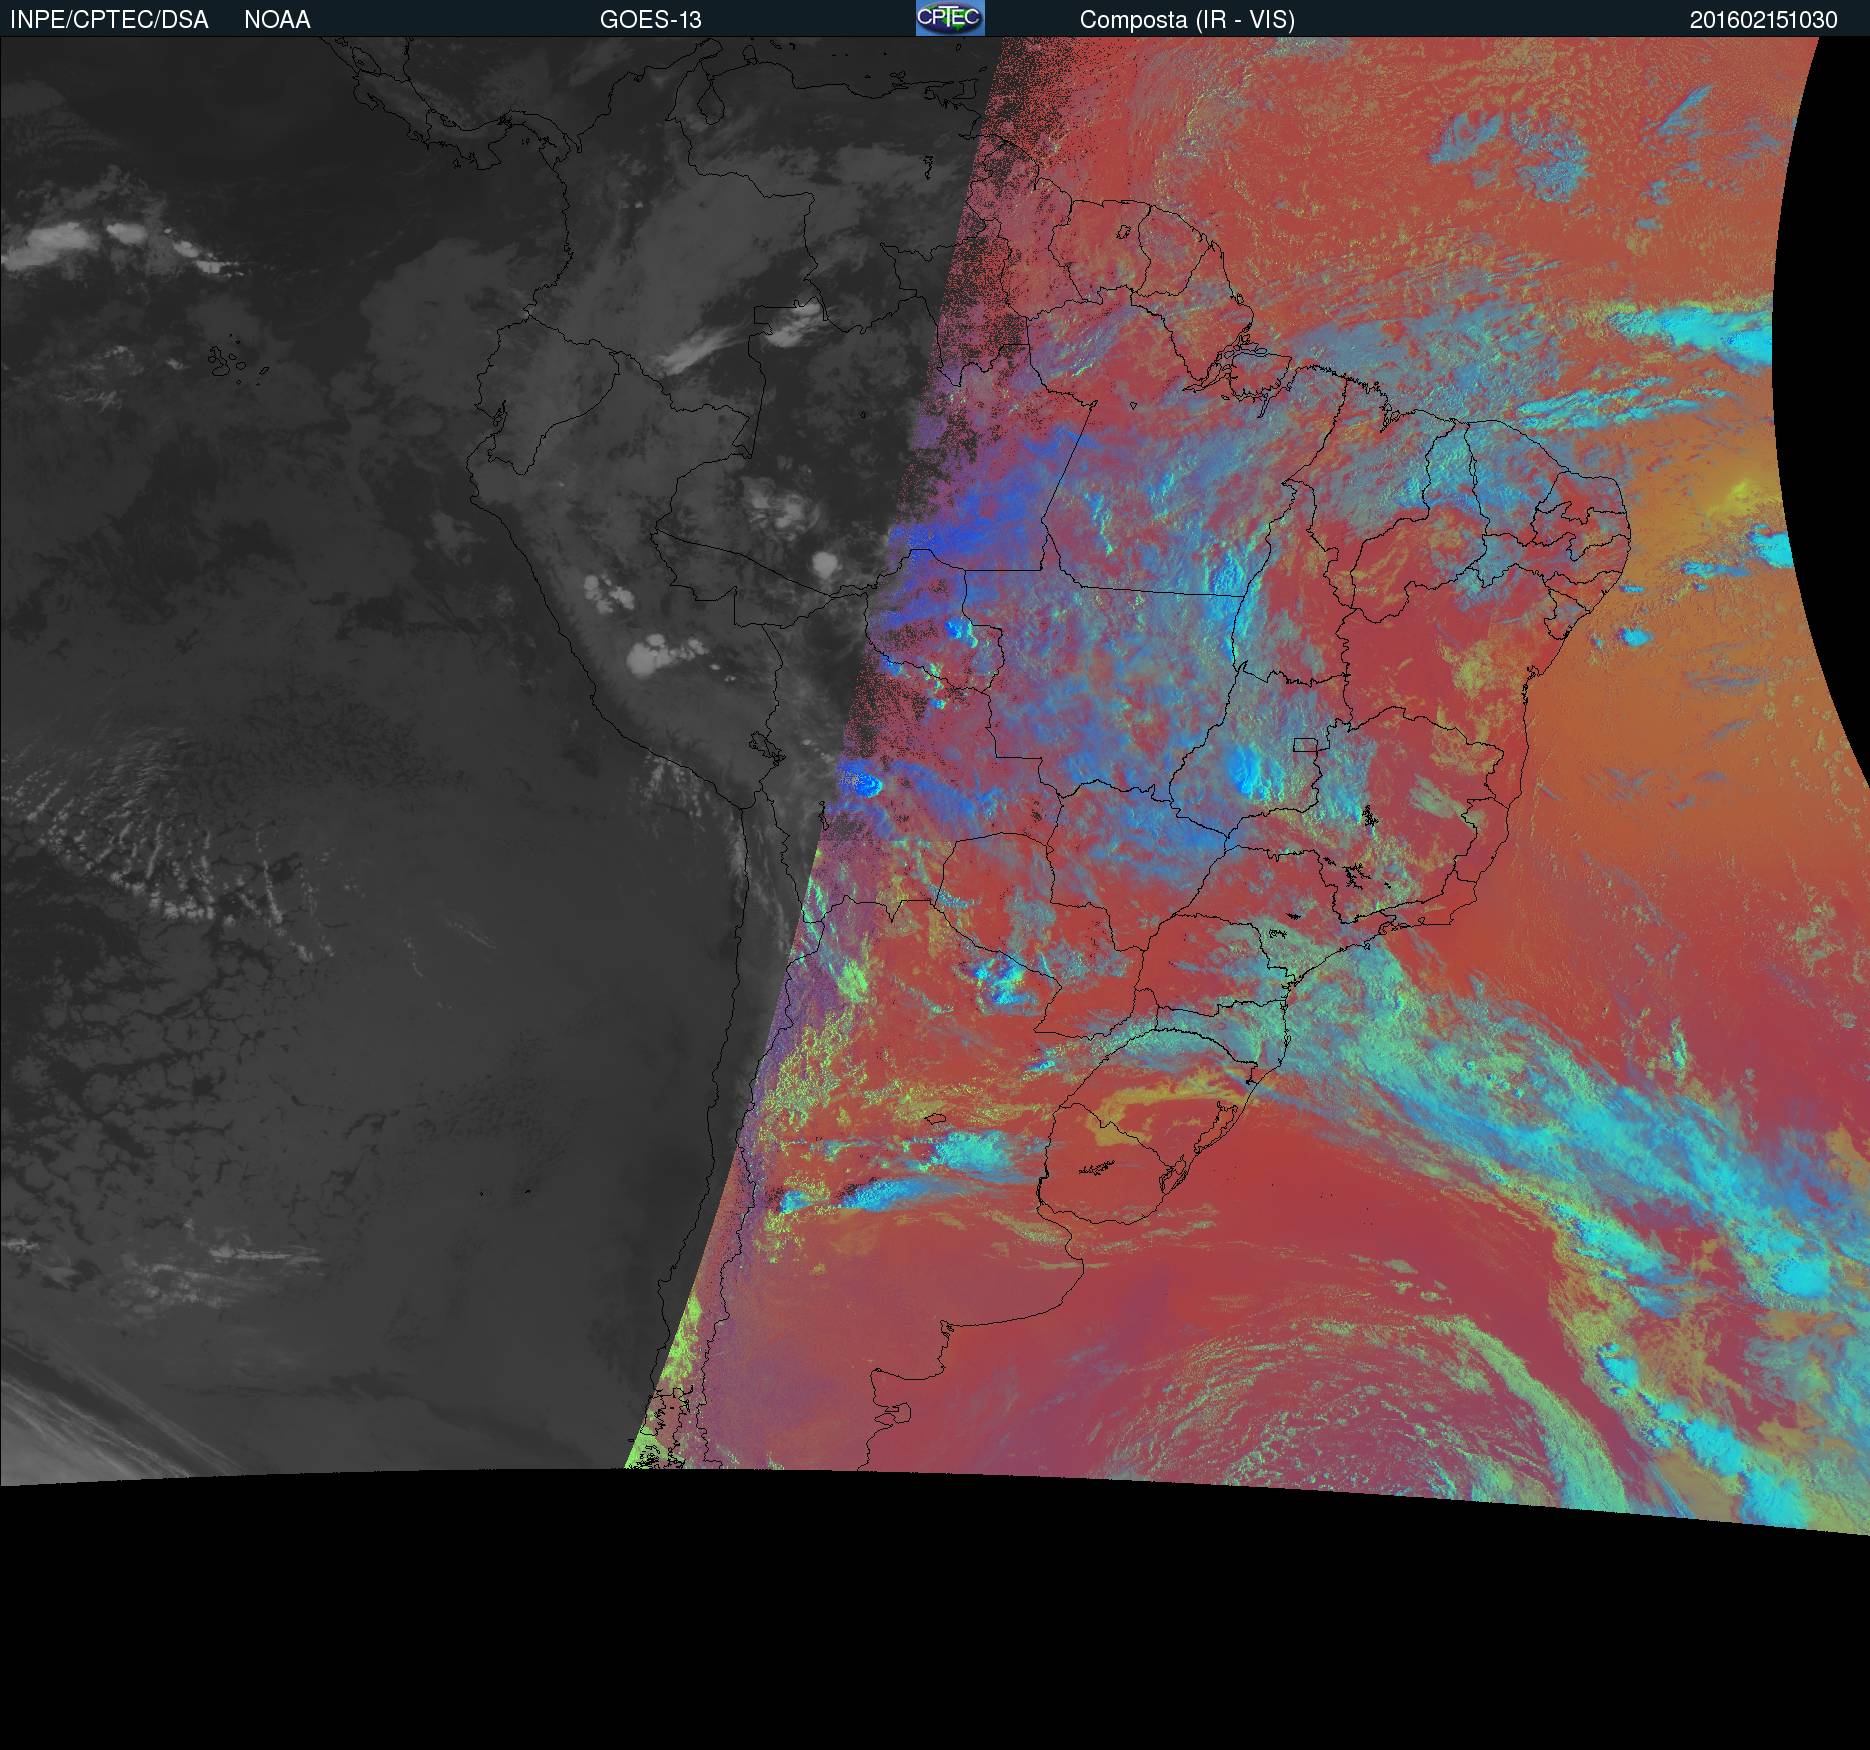
Task: Click the small rectangular Distrito Federal outline
Action: (1305, 744)
